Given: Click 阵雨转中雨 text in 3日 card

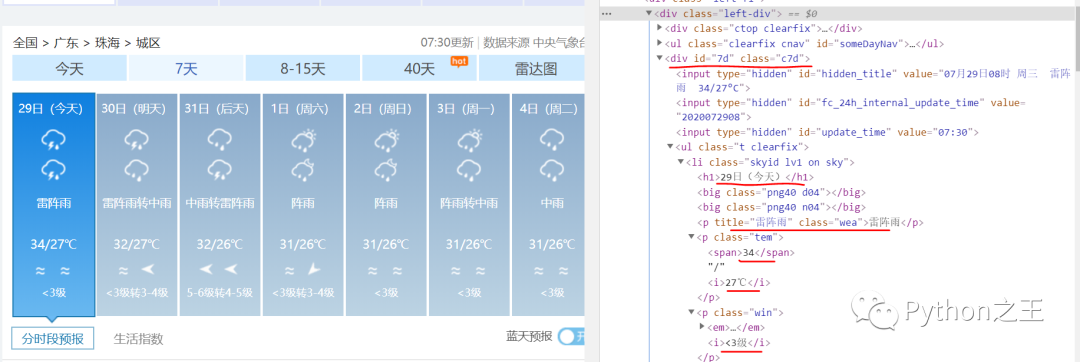Looking at the screenshot, I should pyautogui.click(x=469, y=204).
